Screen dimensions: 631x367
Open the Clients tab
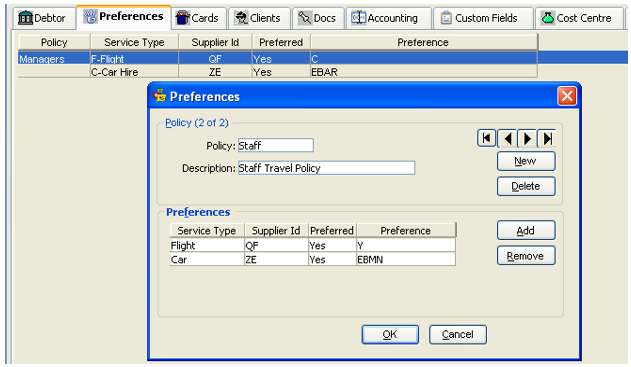click(259, 18)
